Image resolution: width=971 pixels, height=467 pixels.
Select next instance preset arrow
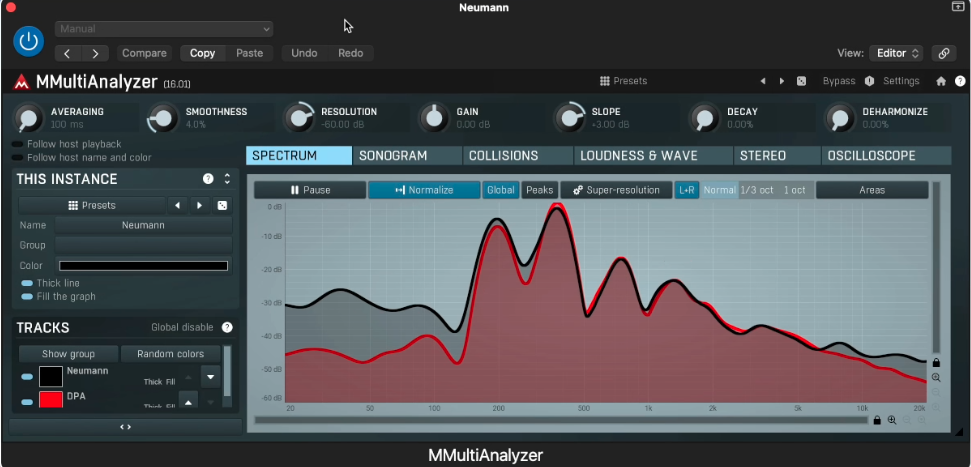coord(199,206)
